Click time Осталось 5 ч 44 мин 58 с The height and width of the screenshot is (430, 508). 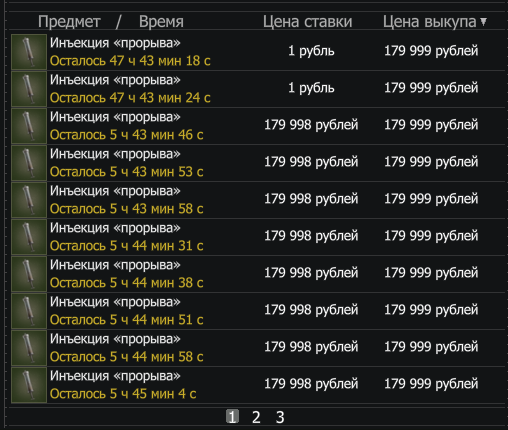tap(126, 357)
